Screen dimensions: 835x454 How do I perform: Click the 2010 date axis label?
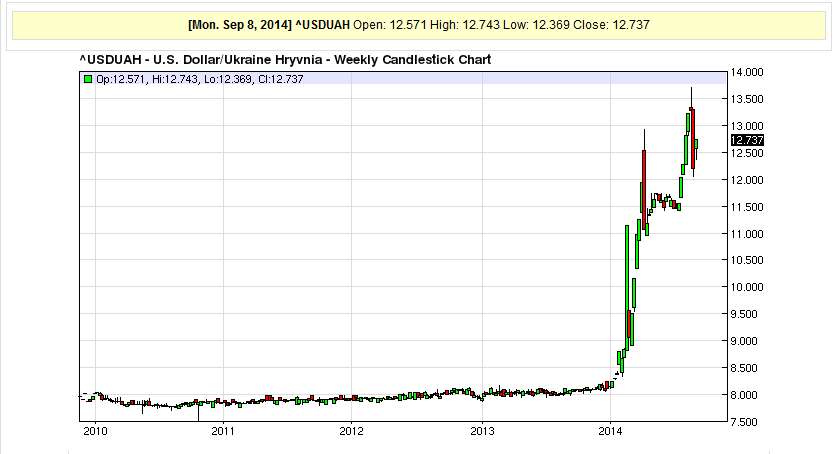[x=95, y=432]
